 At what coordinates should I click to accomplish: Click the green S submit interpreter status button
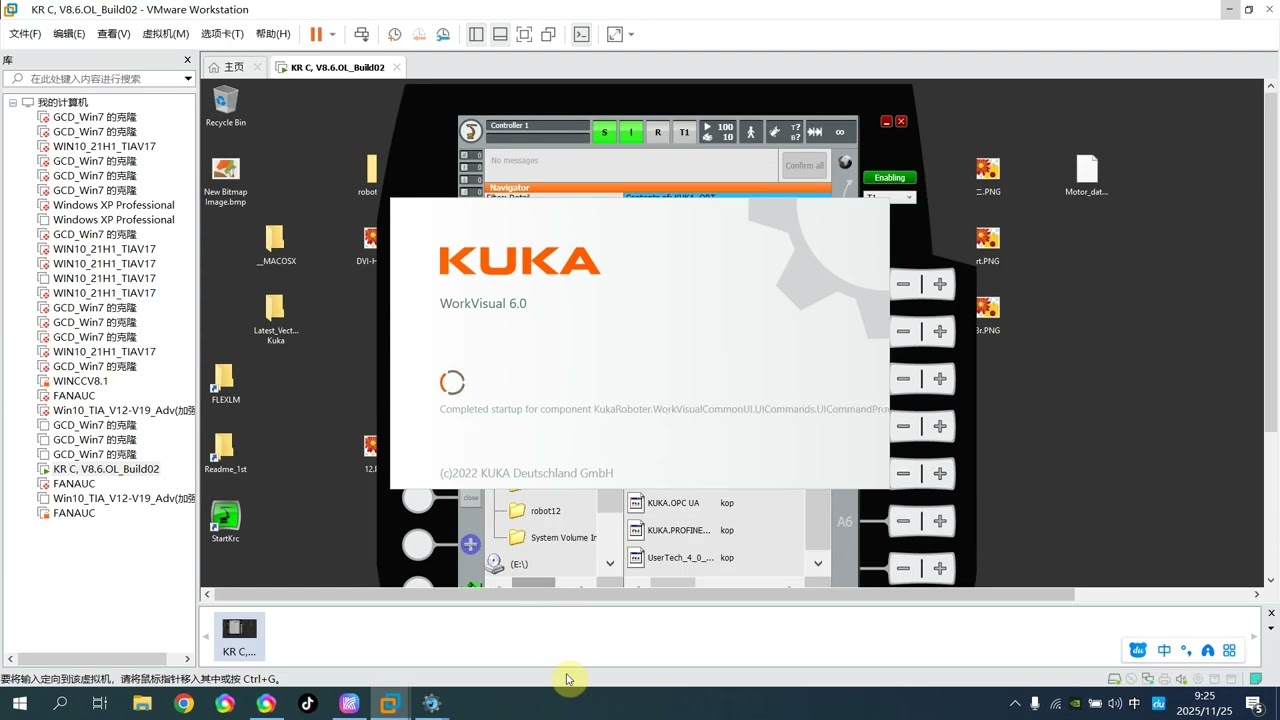(604, 132)
